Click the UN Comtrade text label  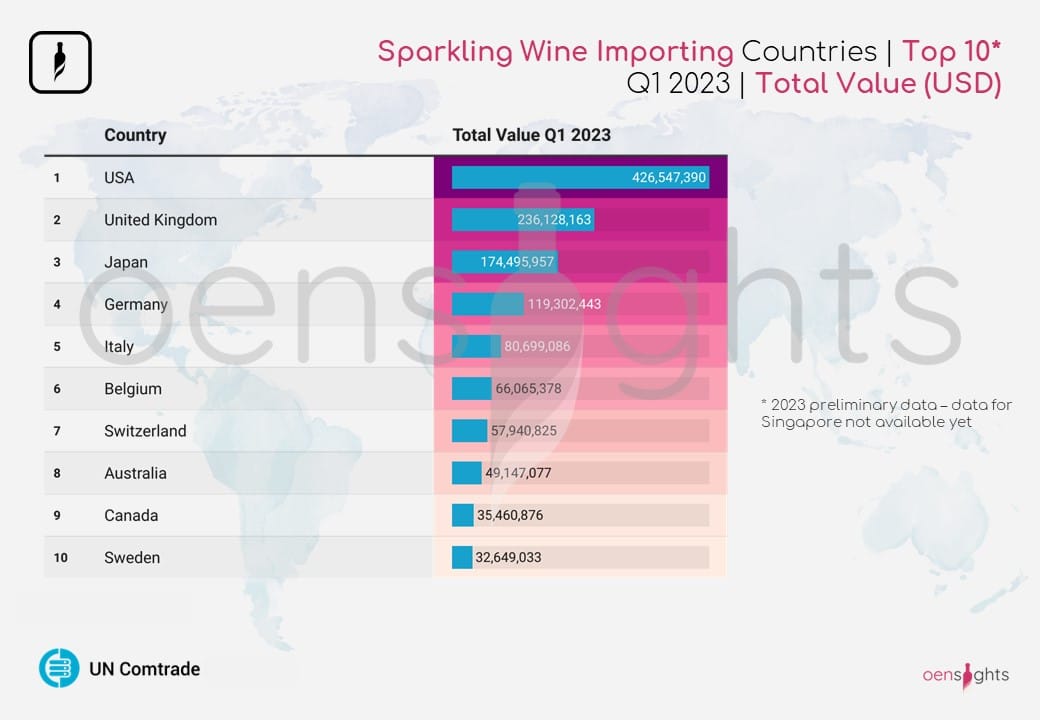[144, 669]
